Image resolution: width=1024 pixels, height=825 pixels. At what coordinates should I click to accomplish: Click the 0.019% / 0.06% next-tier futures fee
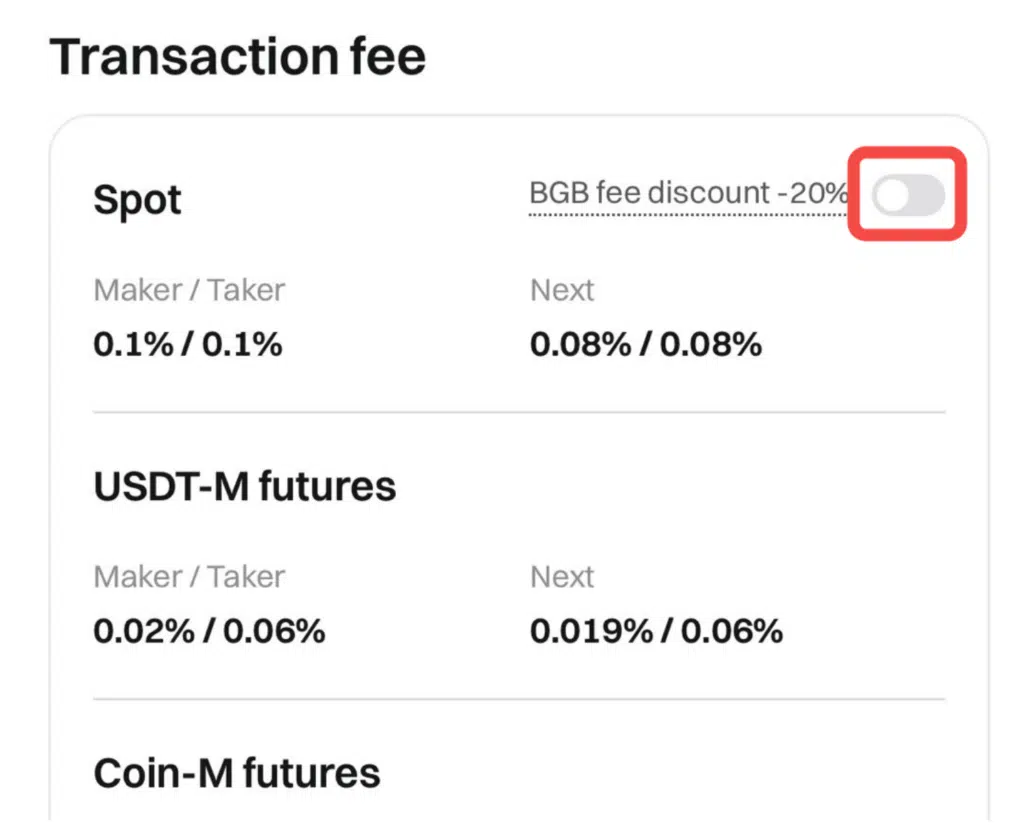pyautogui.click(x=656, y=632)
